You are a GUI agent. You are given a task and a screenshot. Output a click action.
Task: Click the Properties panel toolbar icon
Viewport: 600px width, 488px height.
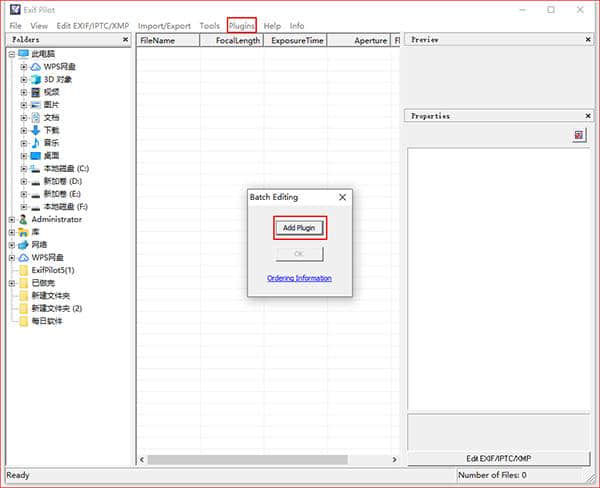(x=579, y=135)
